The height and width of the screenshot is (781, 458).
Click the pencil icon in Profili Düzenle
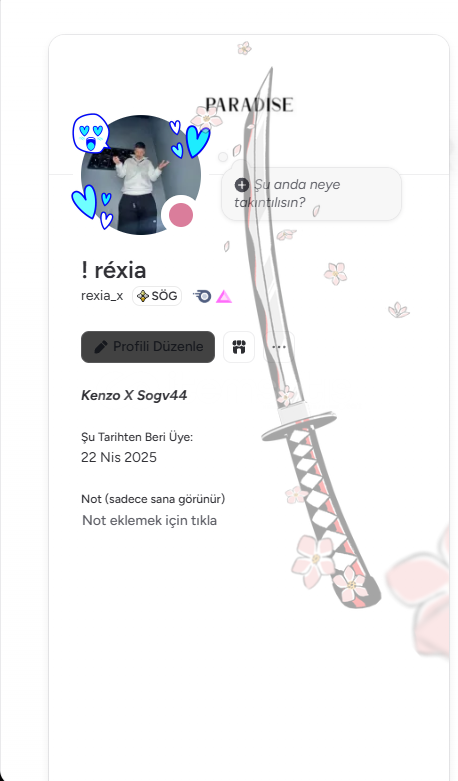tap(101, 347)
